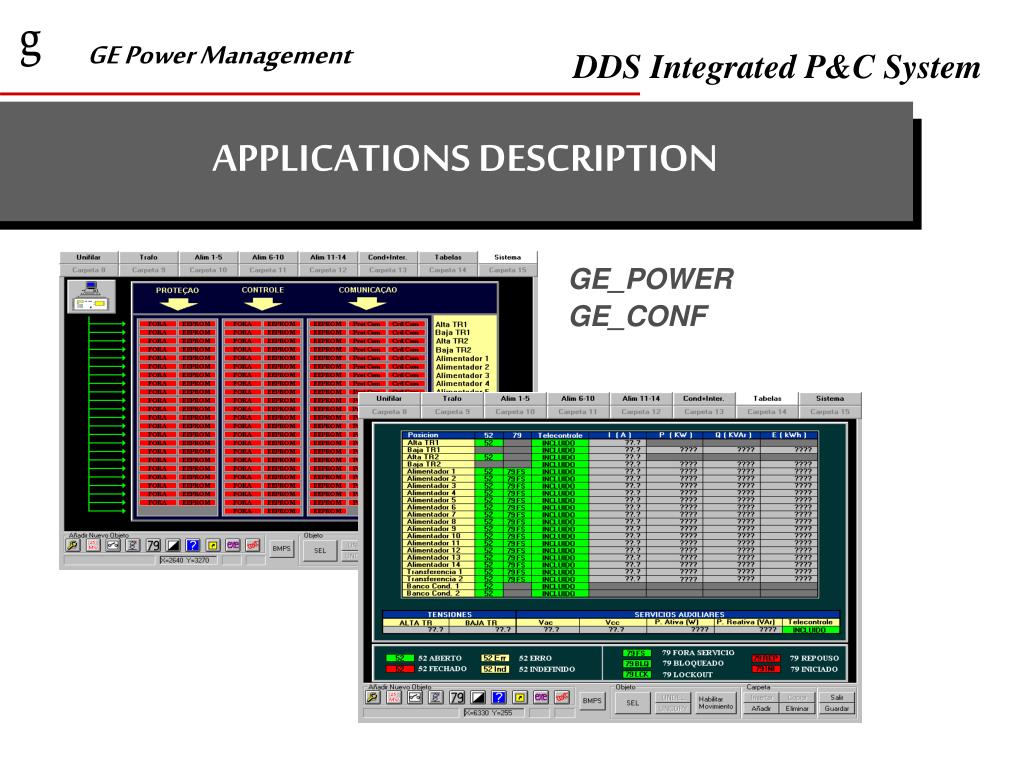The image size is (1024, 768).
Task: Click the Eliminar folder button
Action: (x=797, y=709)
